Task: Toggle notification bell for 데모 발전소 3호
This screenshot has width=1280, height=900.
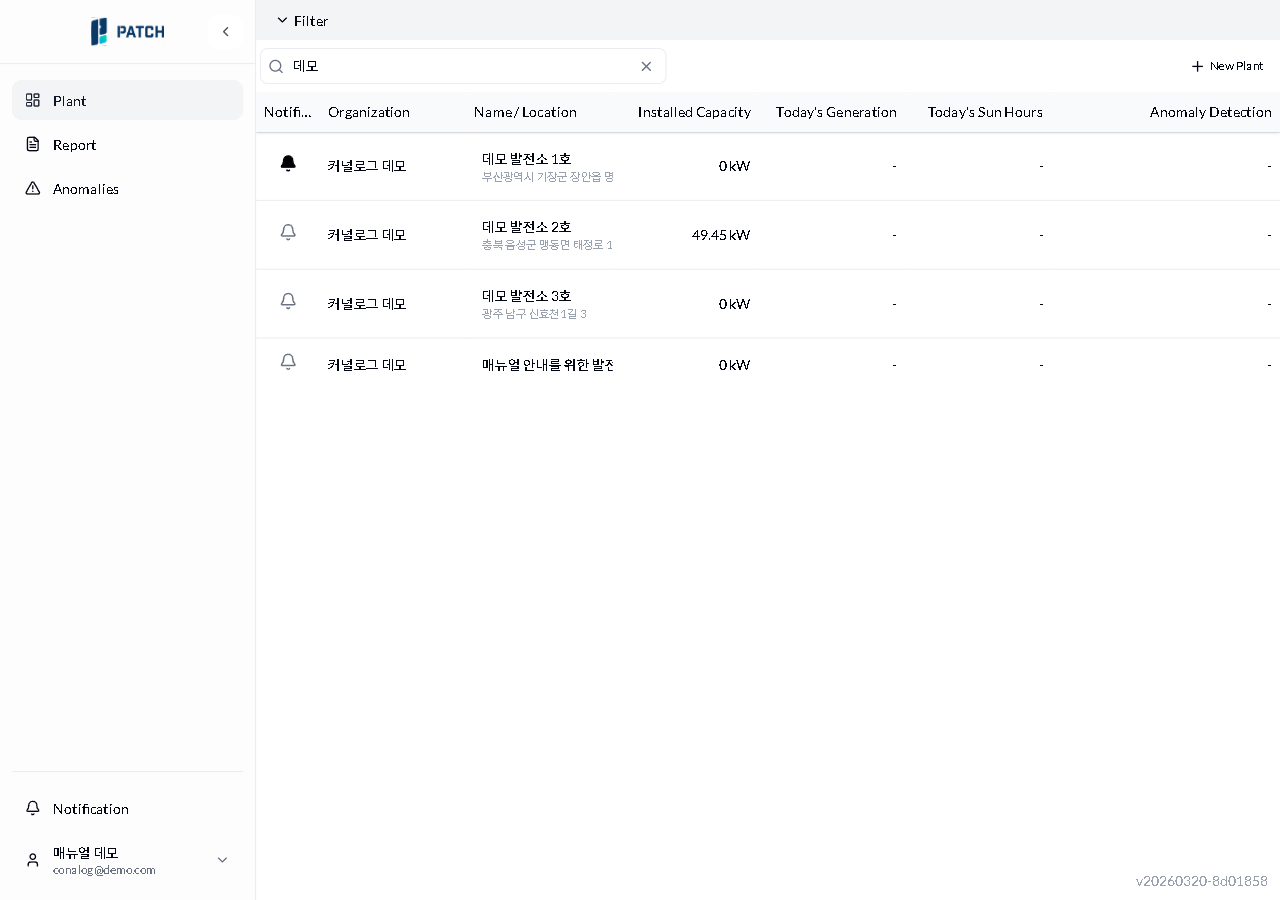Action: [288, 301]
